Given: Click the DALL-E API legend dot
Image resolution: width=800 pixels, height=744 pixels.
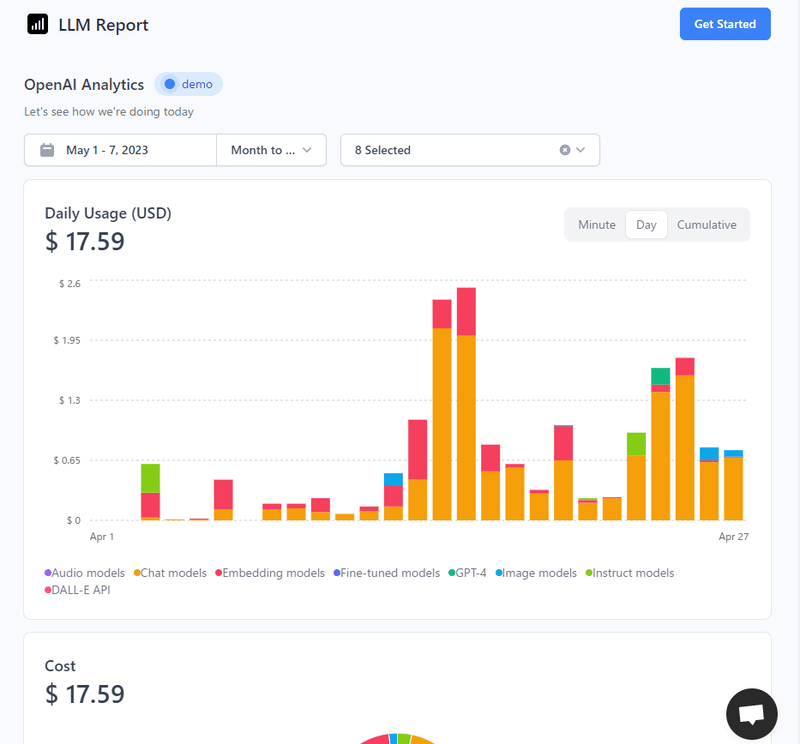Looking at the screenshot, I should pyautogui.click(x=48, y=590).
